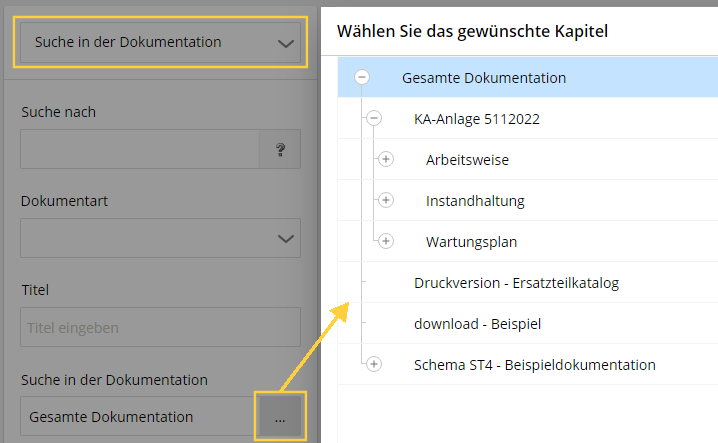Open chapter picker via ellipsis button
Screen dimensions: 718x443
(280, 416)
